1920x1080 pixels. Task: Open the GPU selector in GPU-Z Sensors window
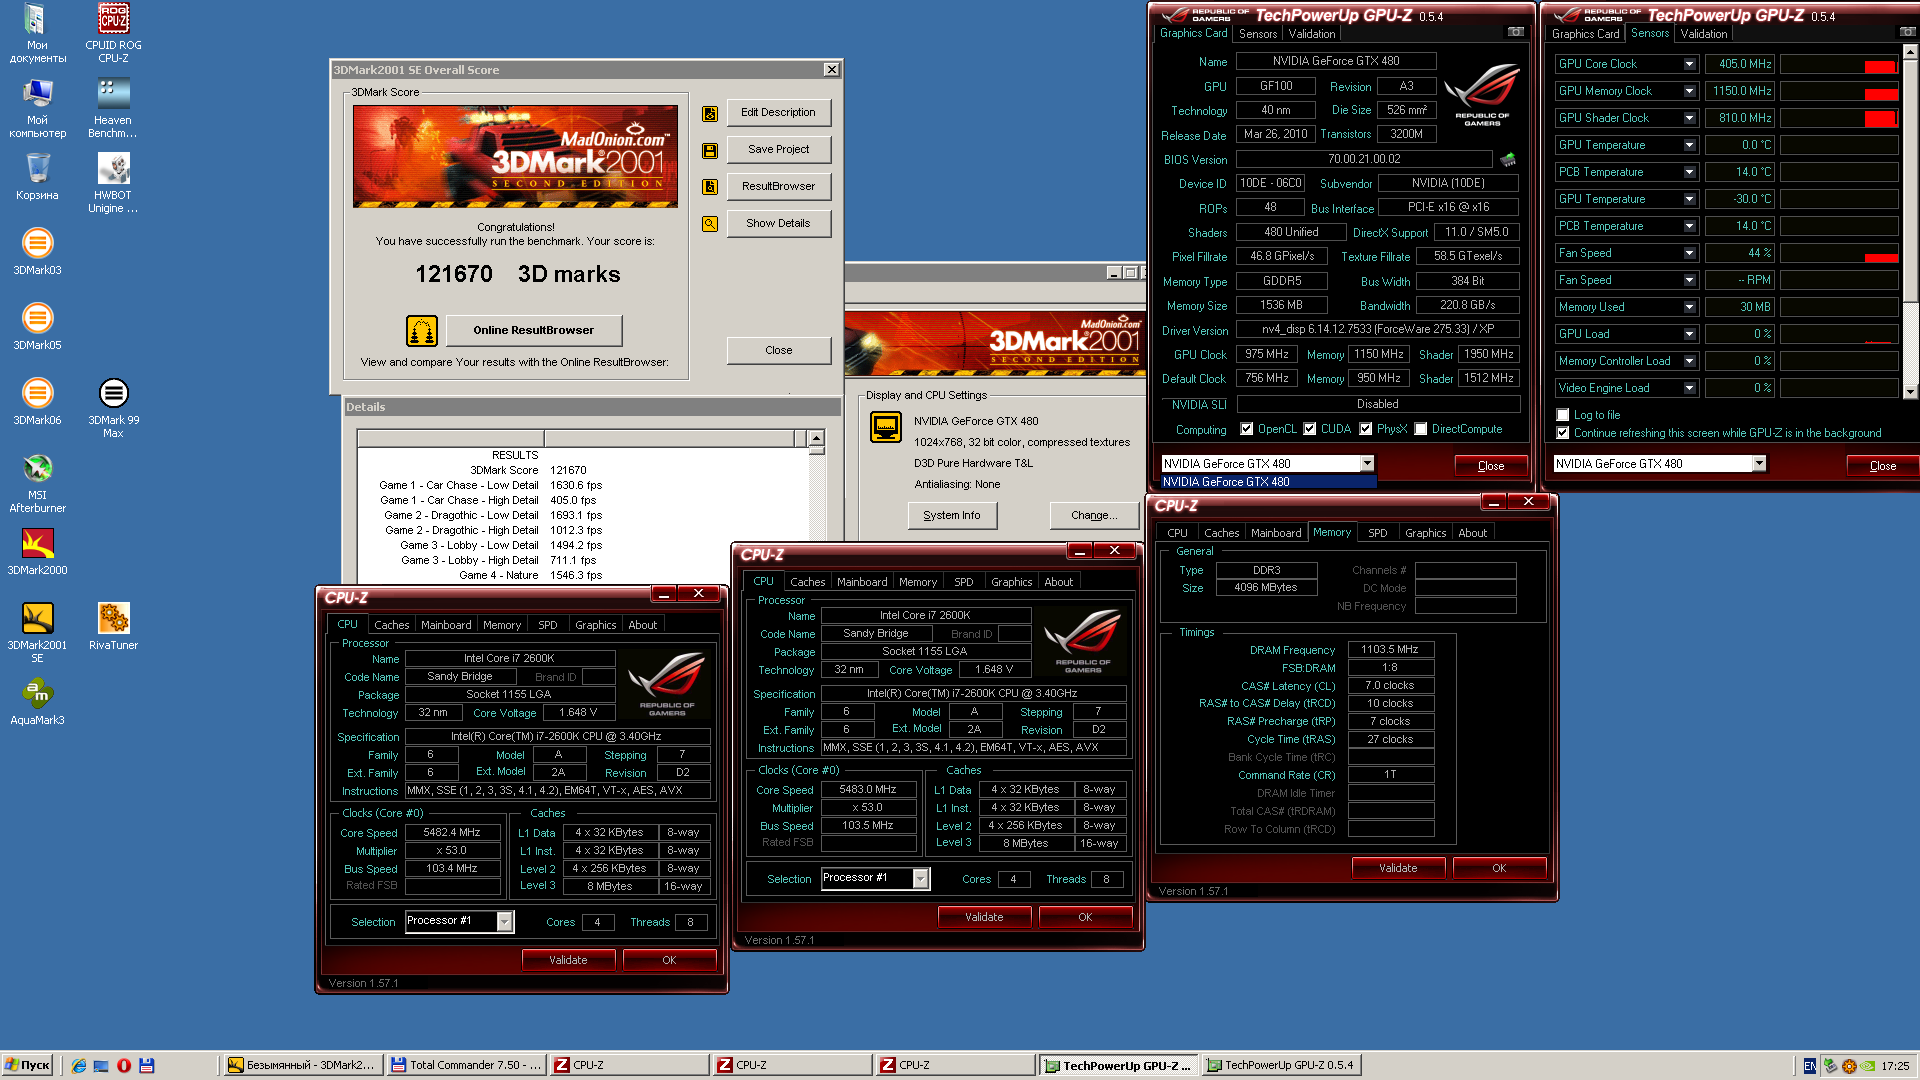(1759, 464)
